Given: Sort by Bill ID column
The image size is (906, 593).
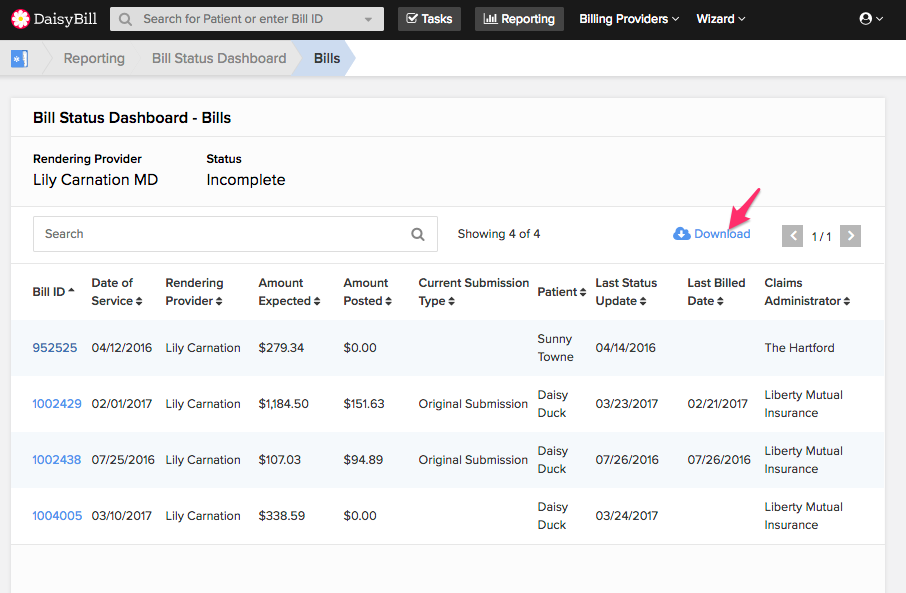Looking at the screenshot, I should (53, 292).
